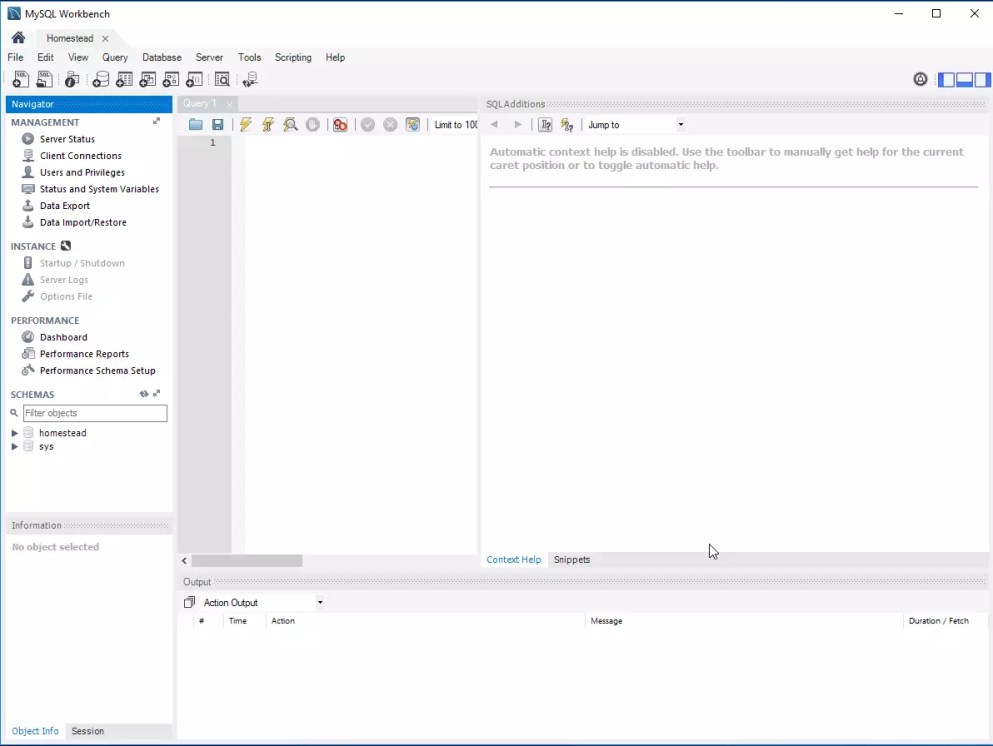Open Users and Privileges
This screenshot has height=746, width=993.
pyautogui.click(x=82, y=172)
